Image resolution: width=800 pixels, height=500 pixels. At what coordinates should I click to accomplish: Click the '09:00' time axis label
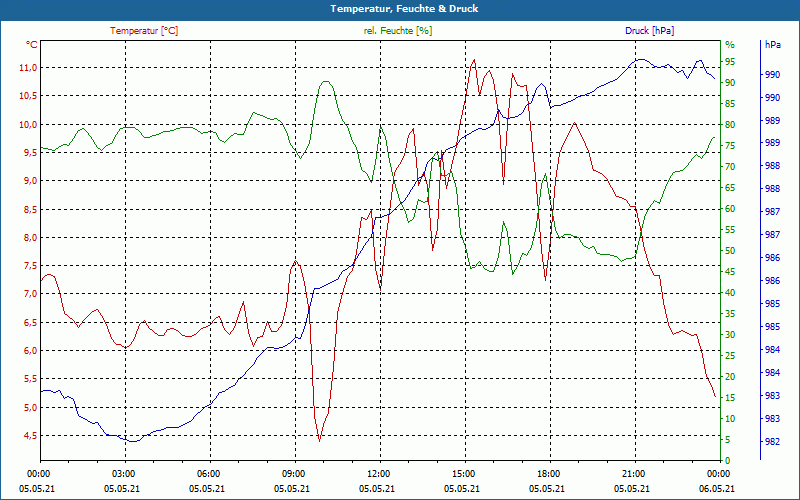tap(292, 473)
